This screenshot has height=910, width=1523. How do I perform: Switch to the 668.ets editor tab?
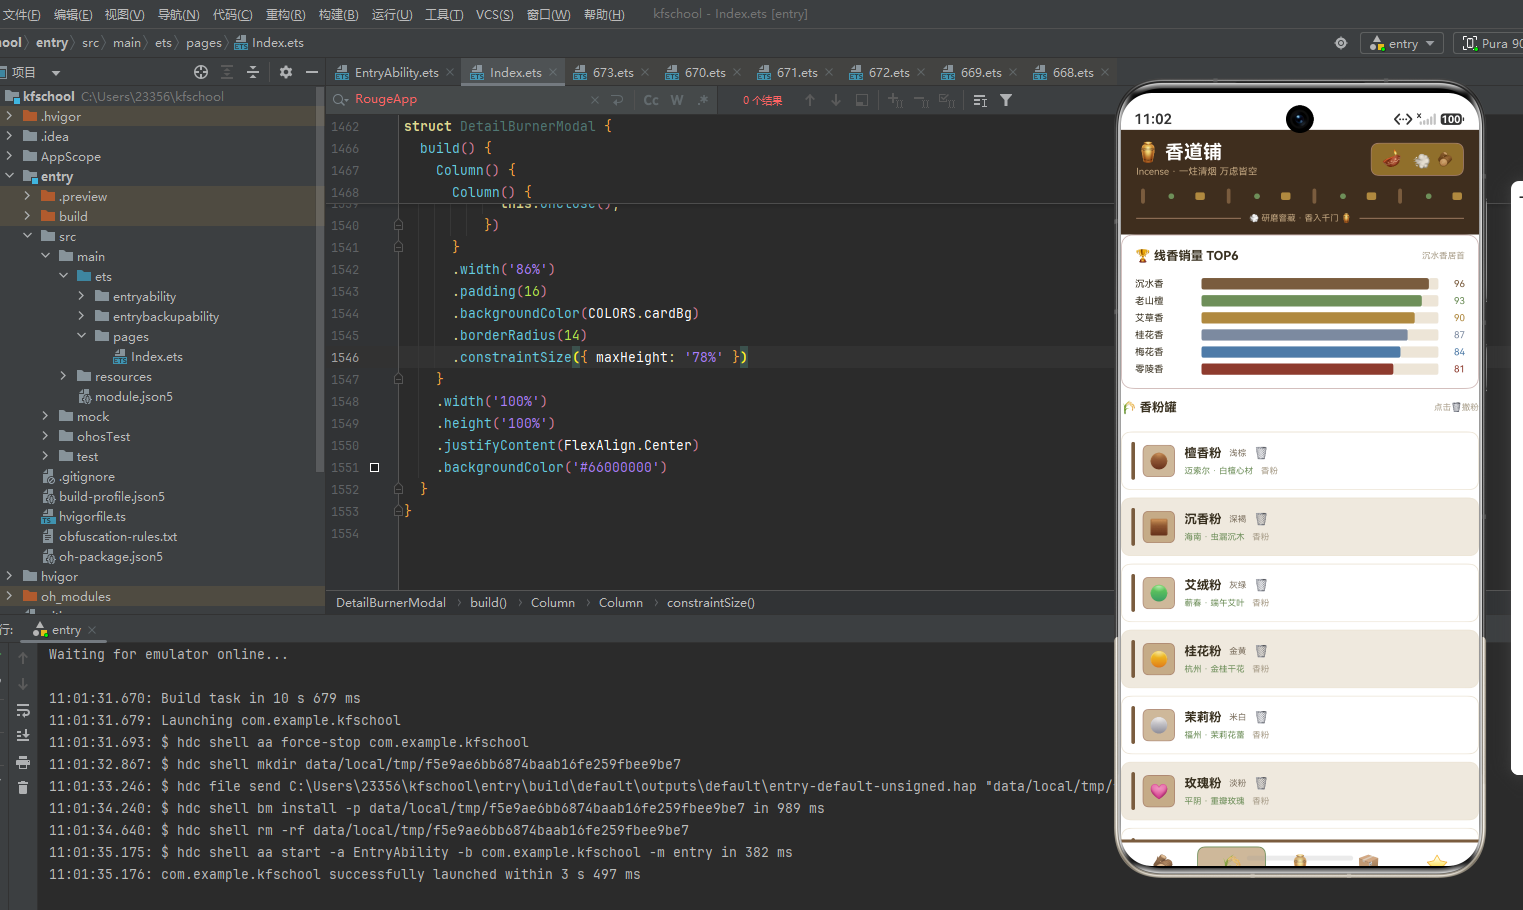point(1072,72)
